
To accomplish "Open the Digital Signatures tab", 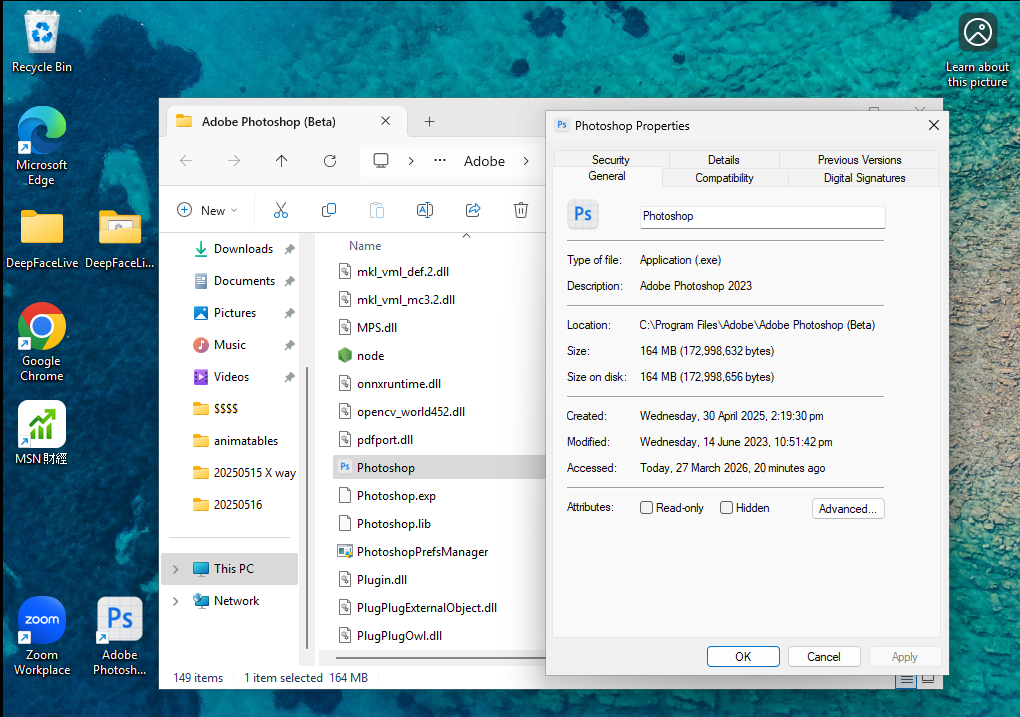I will (x=864, y=178).
